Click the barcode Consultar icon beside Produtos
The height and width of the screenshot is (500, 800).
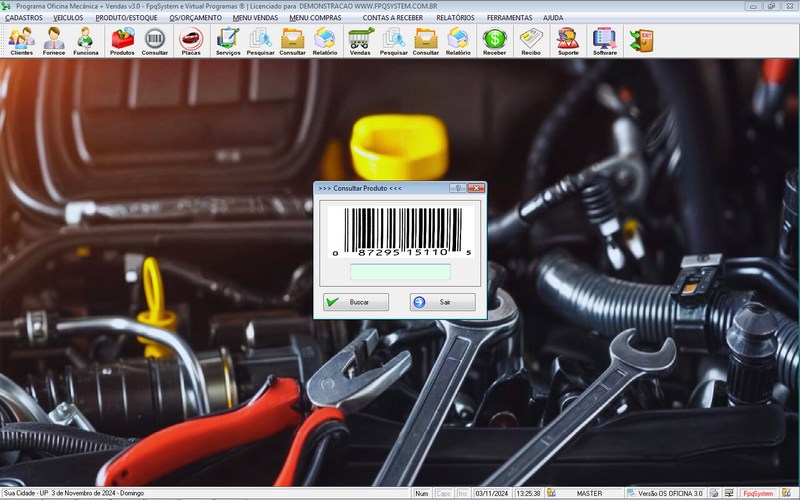tap(155, 41)
